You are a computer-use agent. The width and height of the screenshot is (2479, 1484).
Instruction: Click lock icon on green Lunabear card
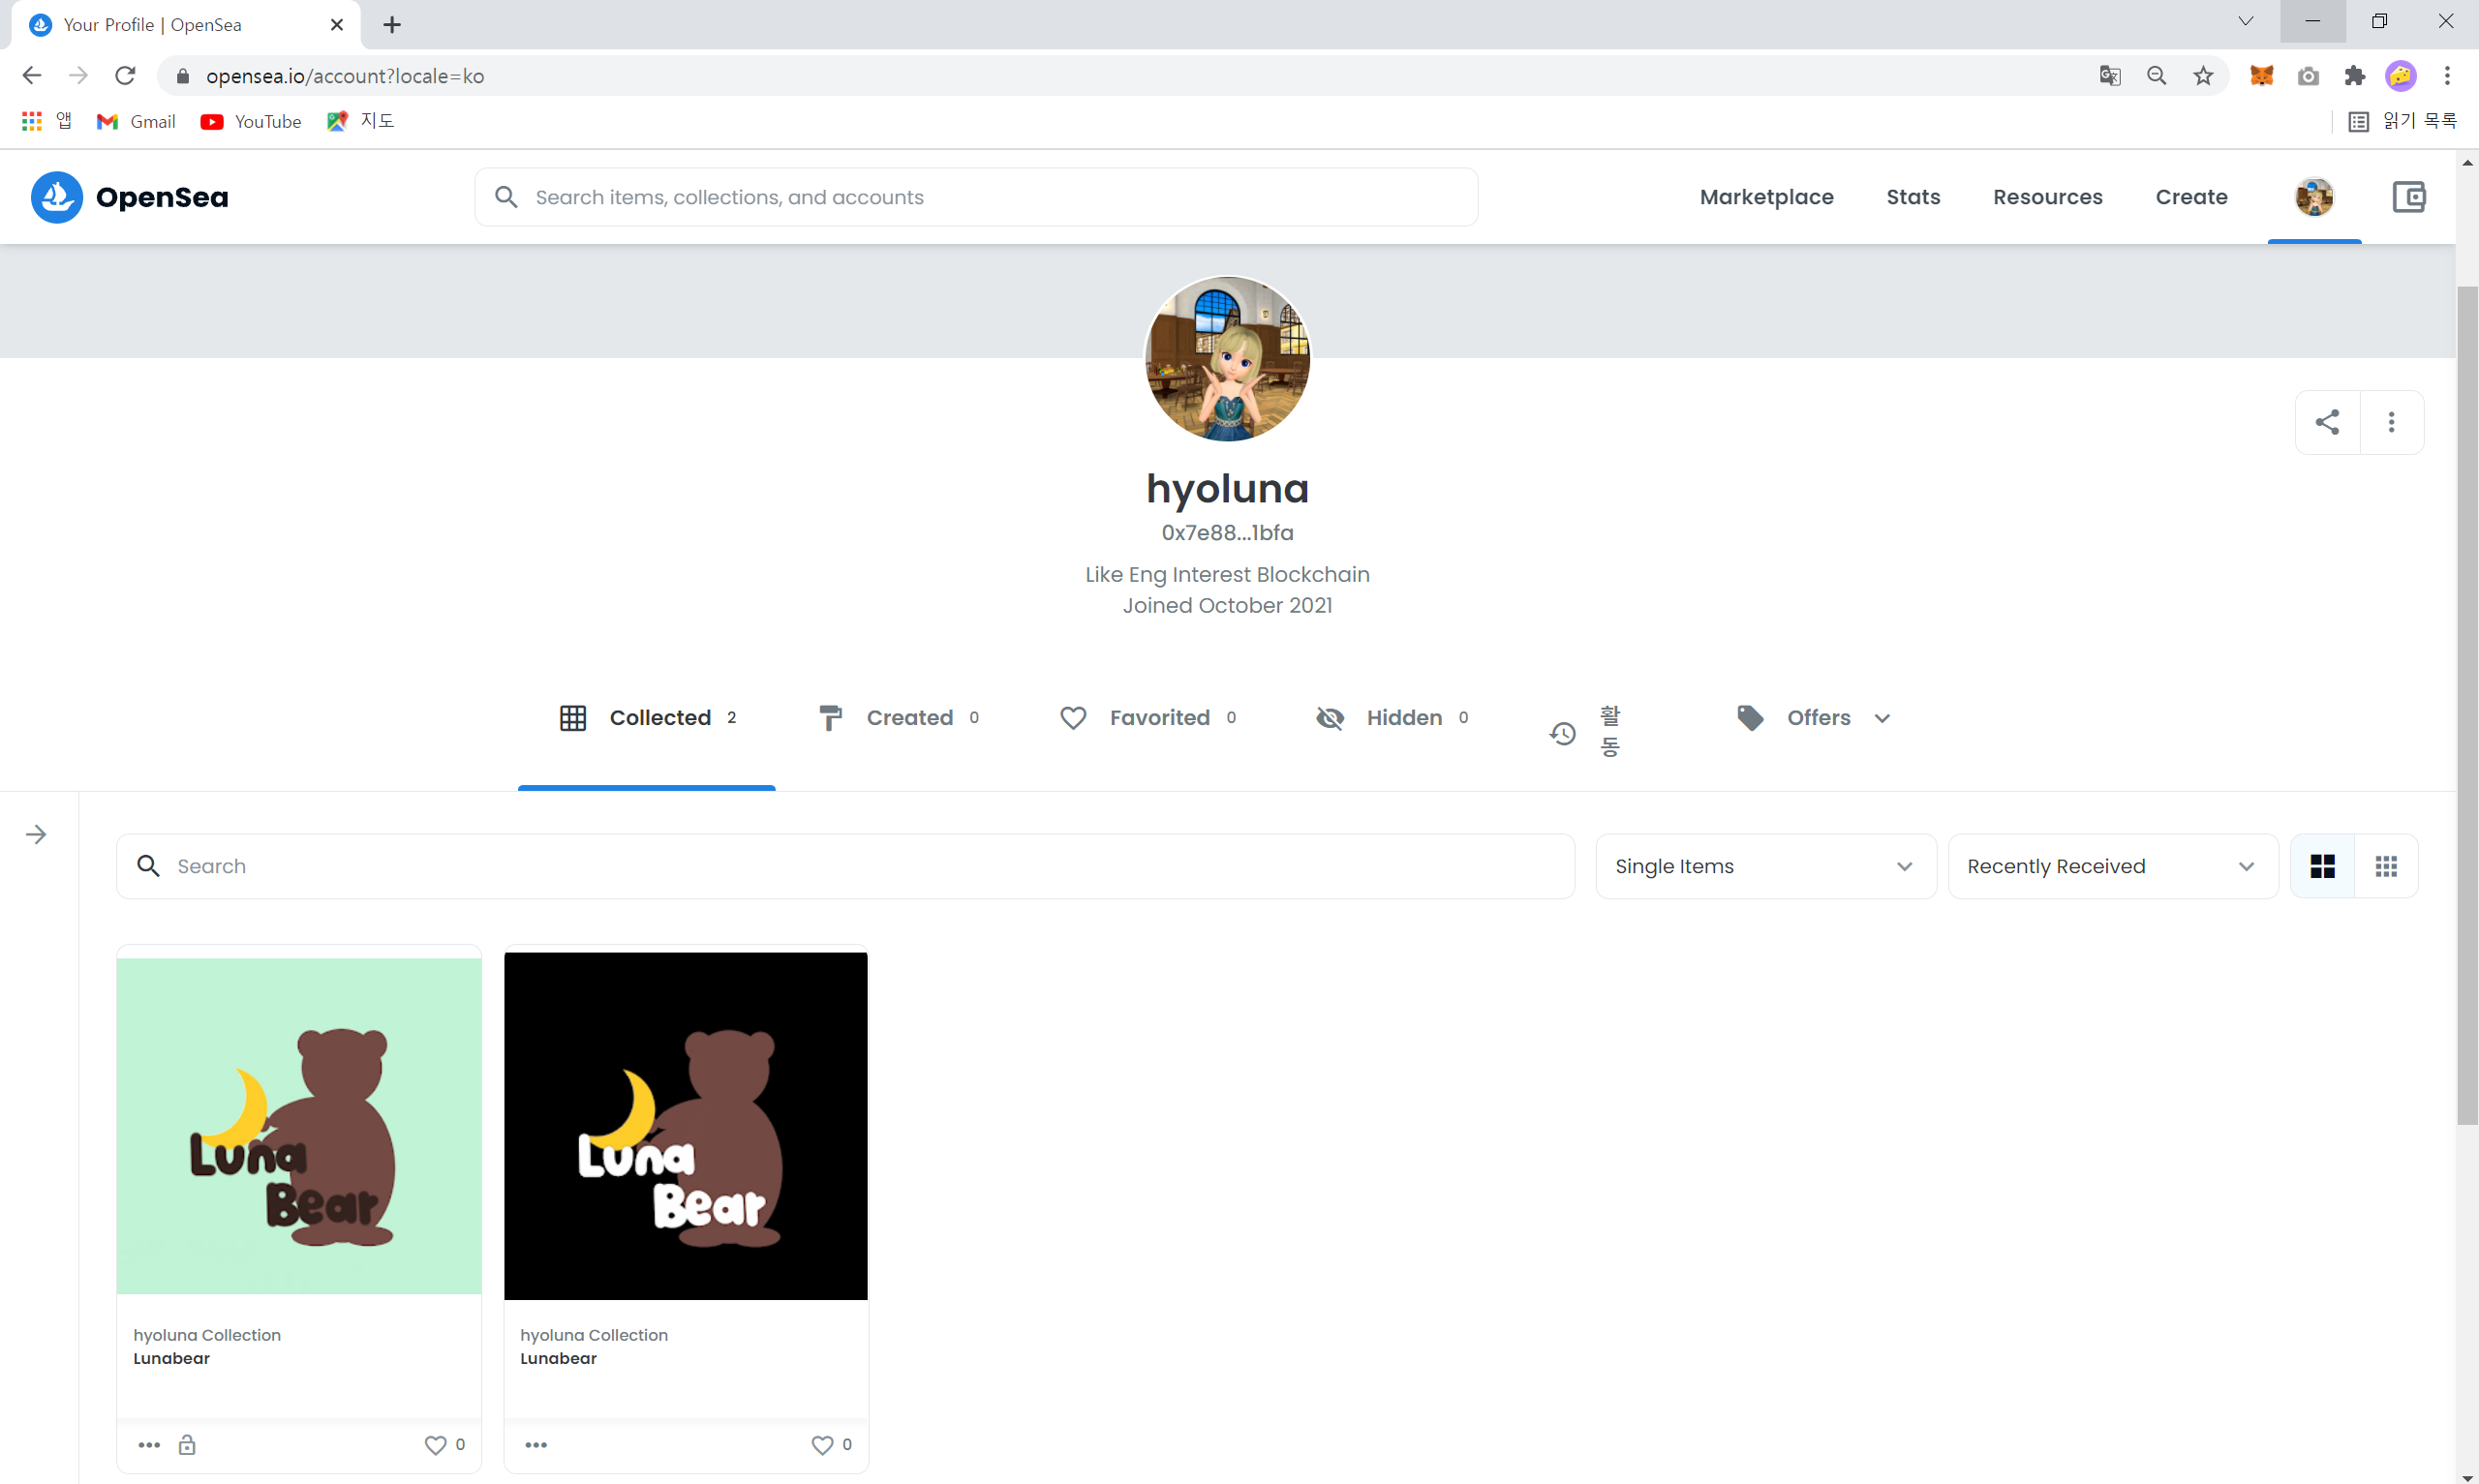pyautogui.click(x=187, y=1444)
